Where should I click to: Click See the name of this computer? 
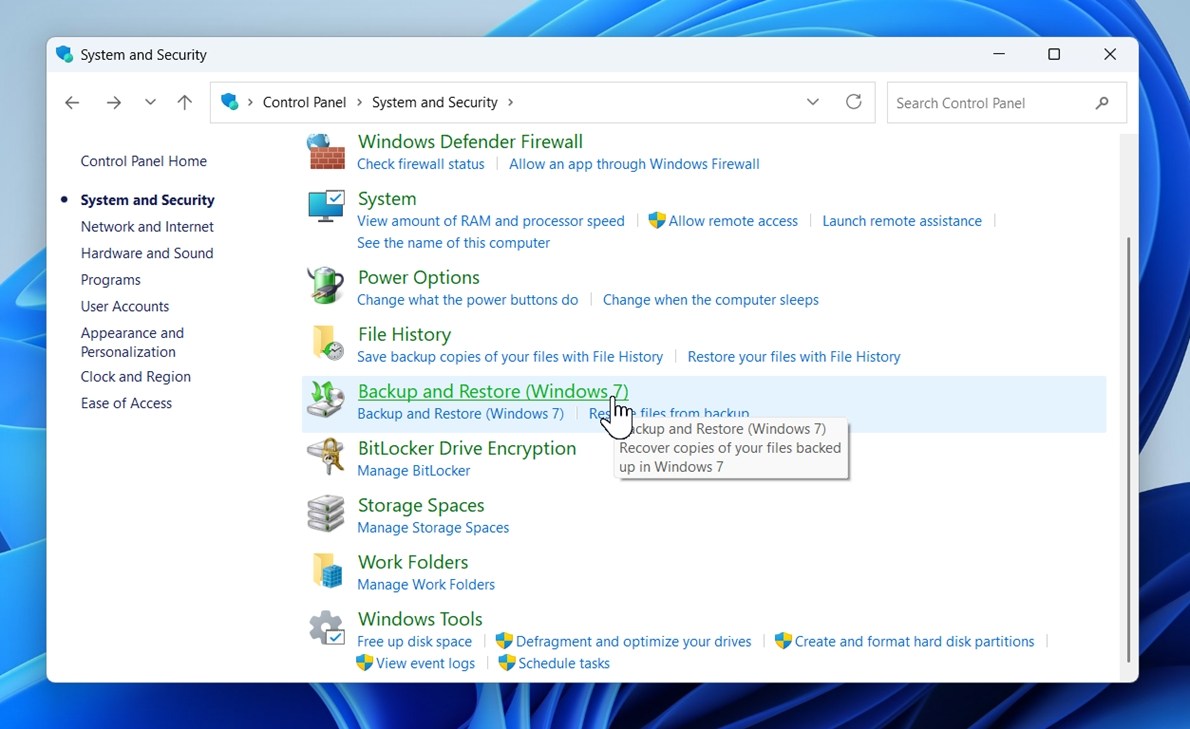(453, 242)
